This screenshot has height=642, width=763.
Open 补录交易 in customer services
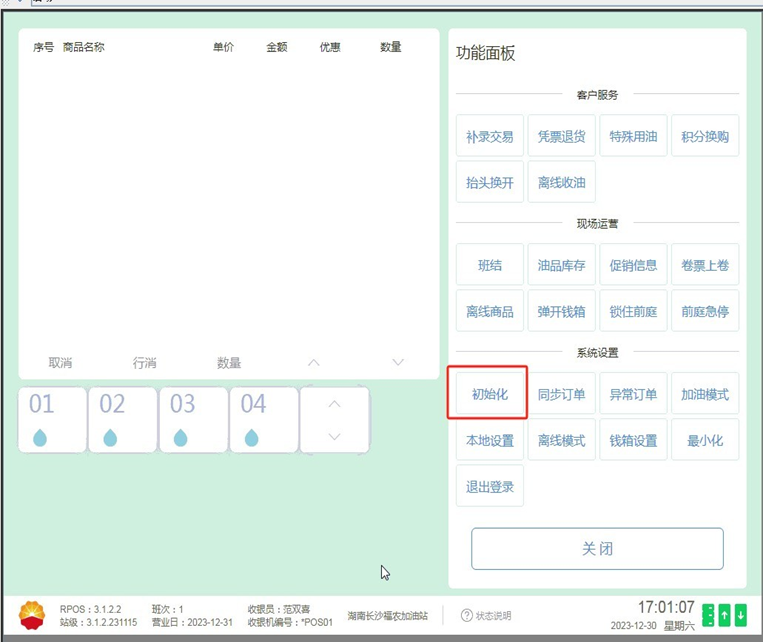click(490, 136)
